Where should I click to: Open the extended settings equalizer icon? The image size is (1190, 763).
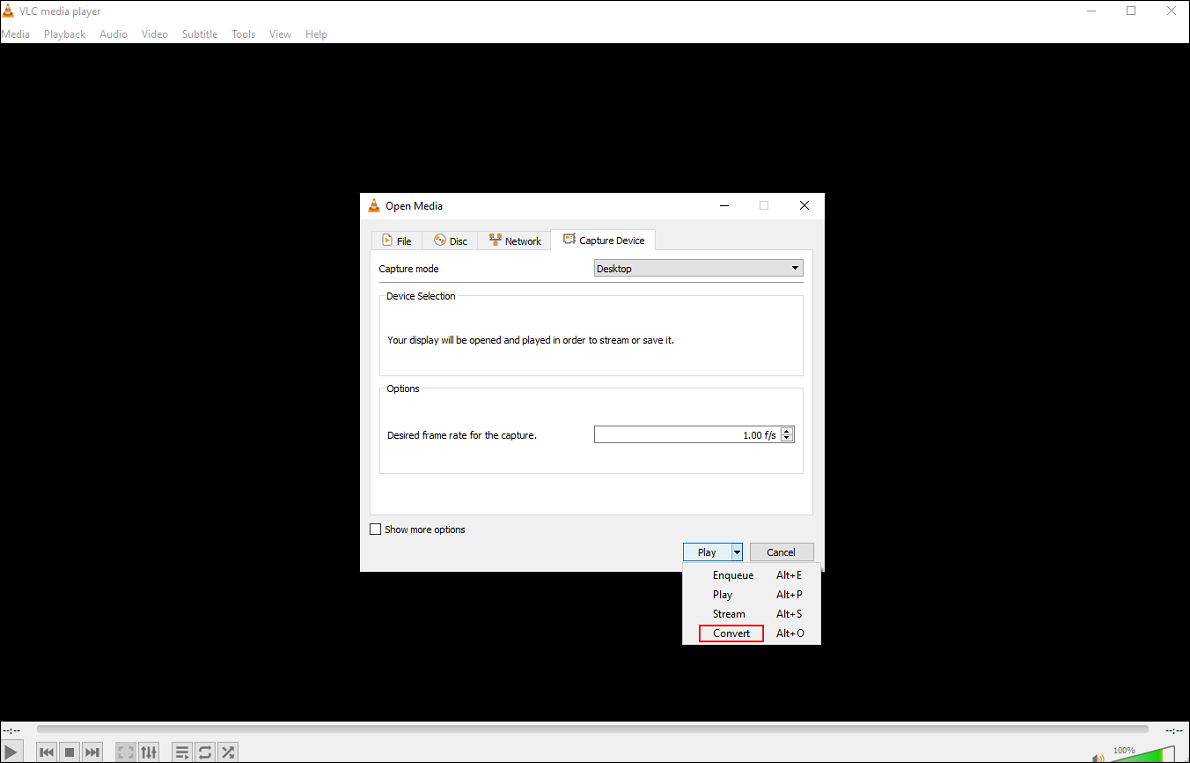[x=148, y=751]
